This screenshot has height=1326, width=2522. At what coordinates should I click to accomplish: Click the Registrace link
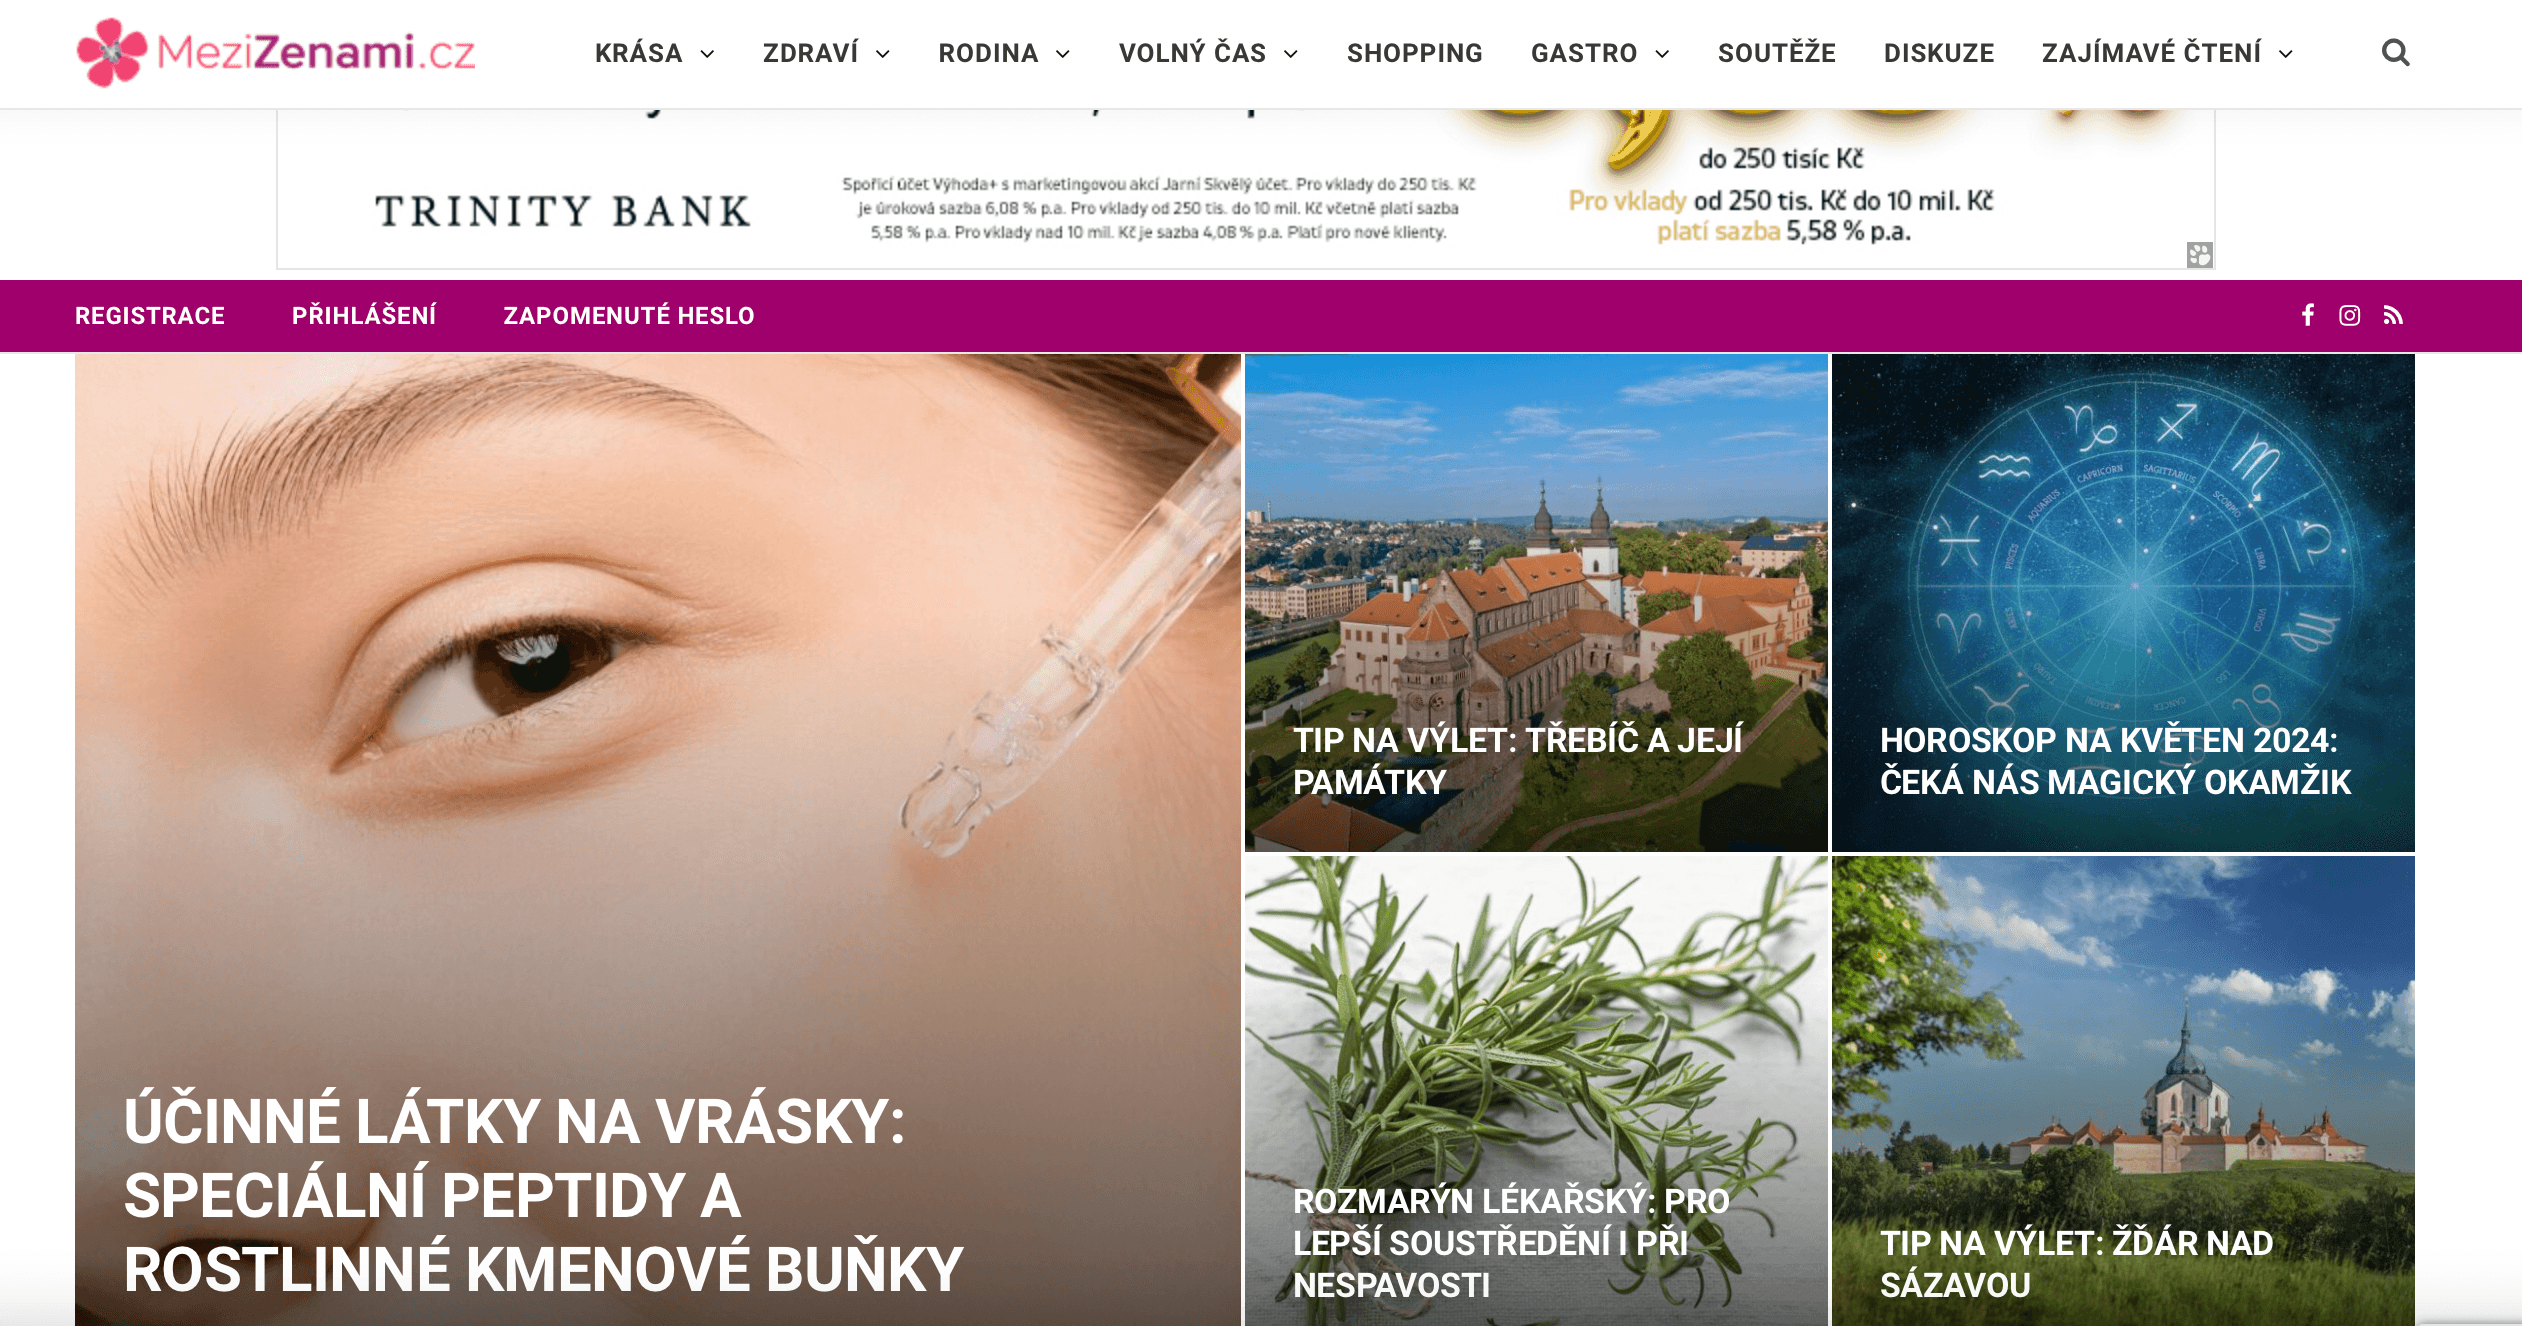pos(150,316)
